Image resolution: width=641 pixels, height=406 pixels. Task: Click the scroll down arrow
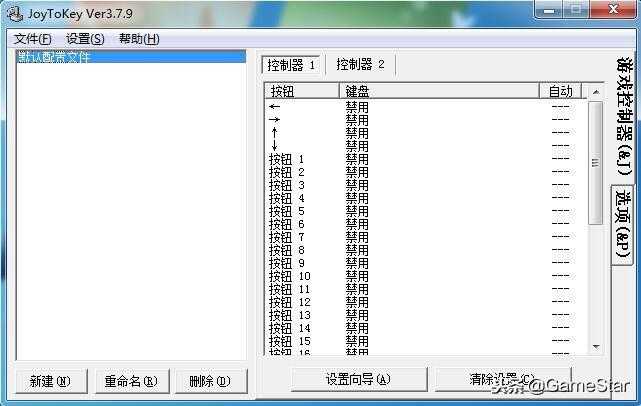[596, 347]
